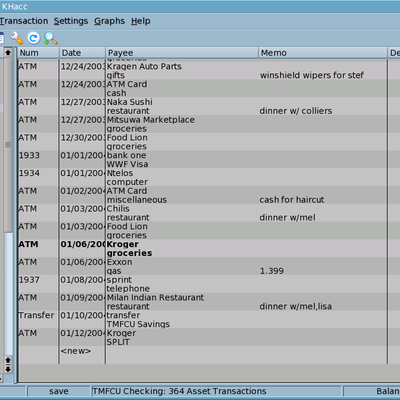Select the Naka Sushi payee
This screenshot has width=400, height=400.
[130, 102]
